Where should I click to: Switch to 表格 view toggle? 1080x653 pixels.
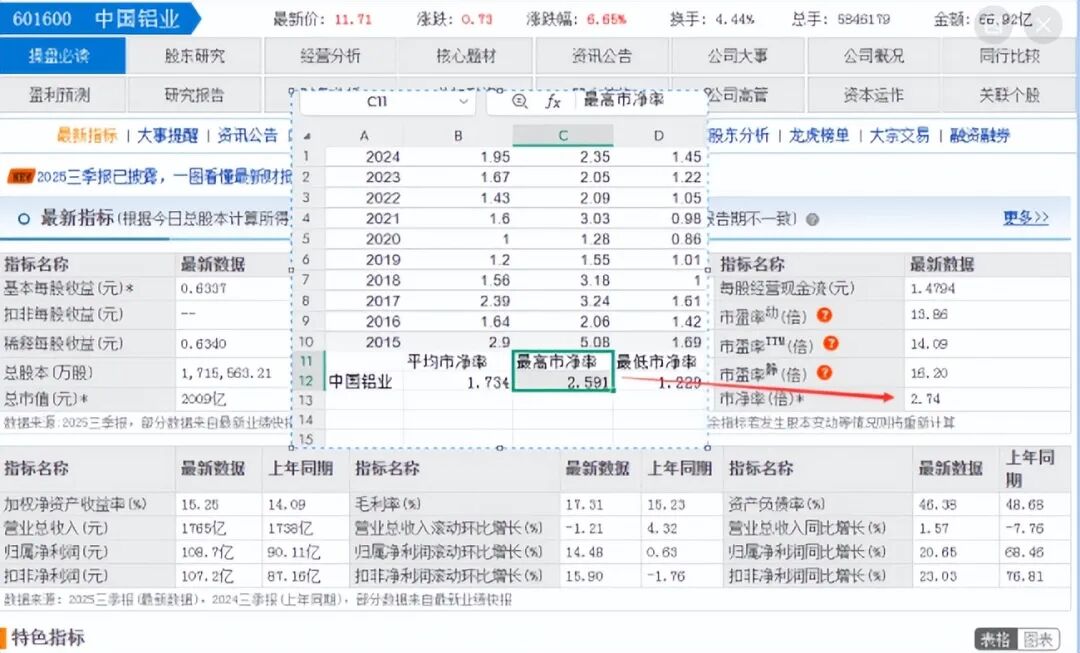(996, 639)
